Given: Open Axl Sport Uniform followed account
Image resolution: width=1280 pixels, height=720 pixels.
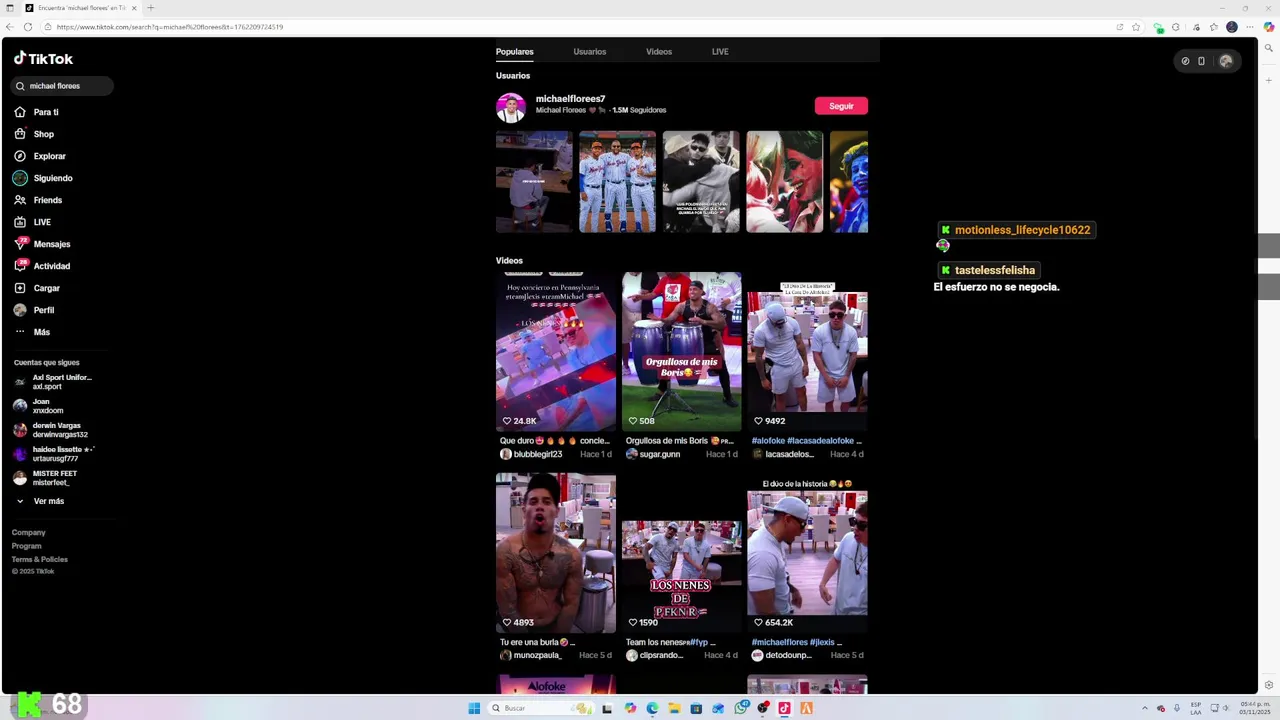Looking at the screenshot, I should click(52, 382).
